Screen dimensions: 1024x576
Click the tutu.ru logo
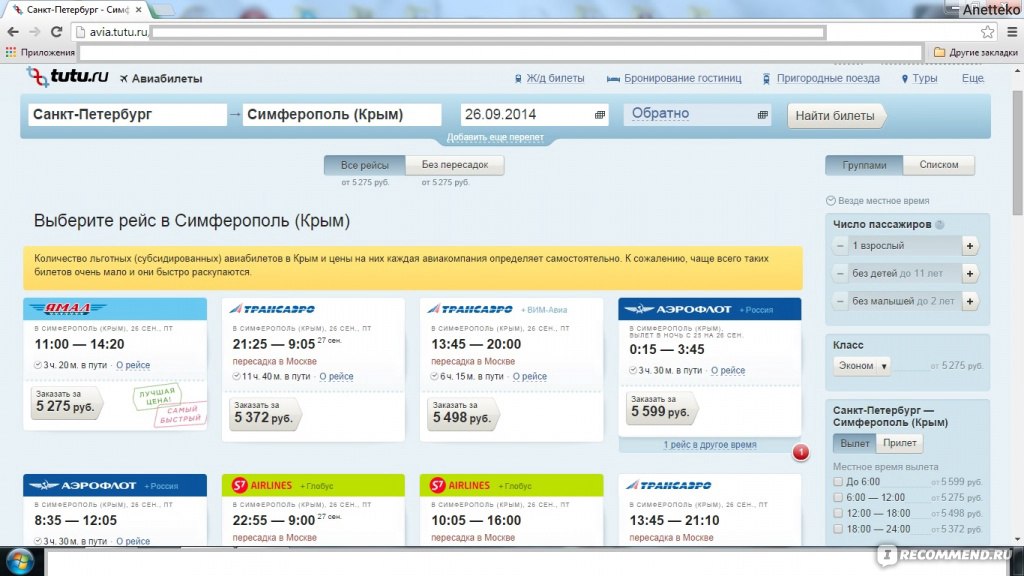click(x=66, y=77)
